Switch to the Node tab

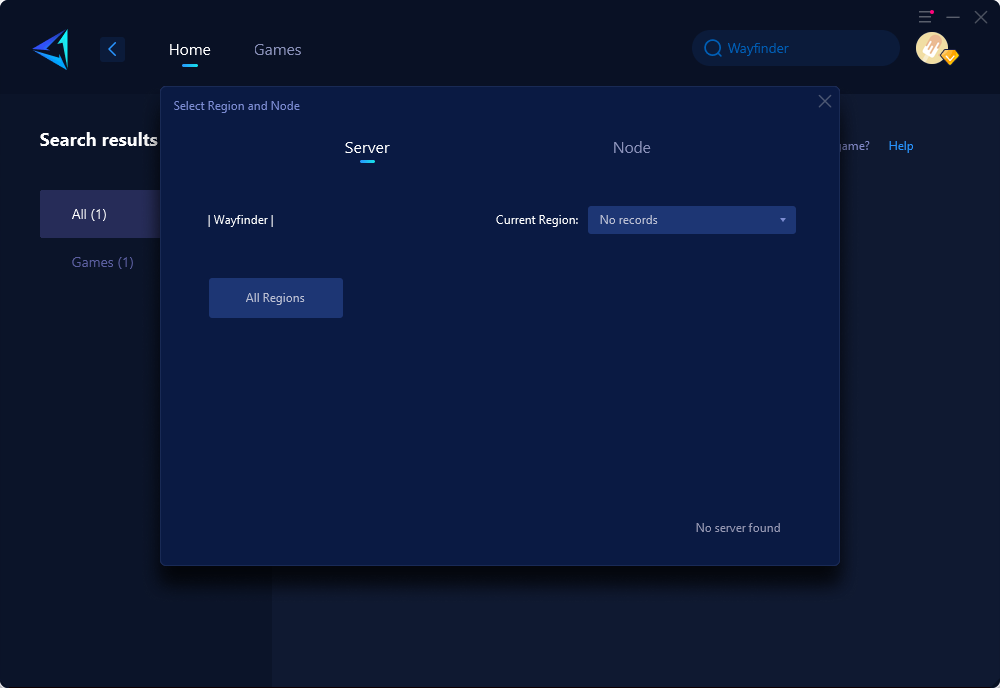click(631, 148)
